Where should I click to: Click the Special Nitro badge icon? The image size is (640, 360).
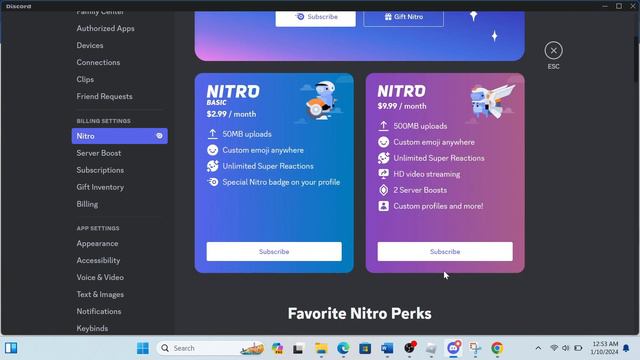[212, 182]
